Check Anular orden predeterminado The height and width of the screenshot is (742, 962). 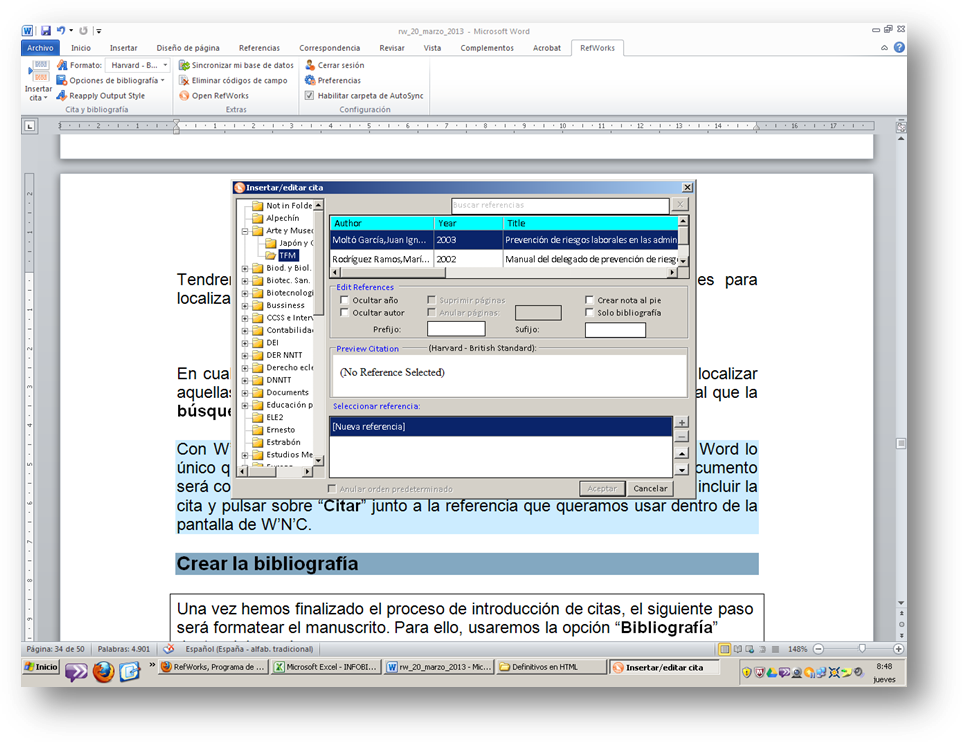(x=332, y=489)
